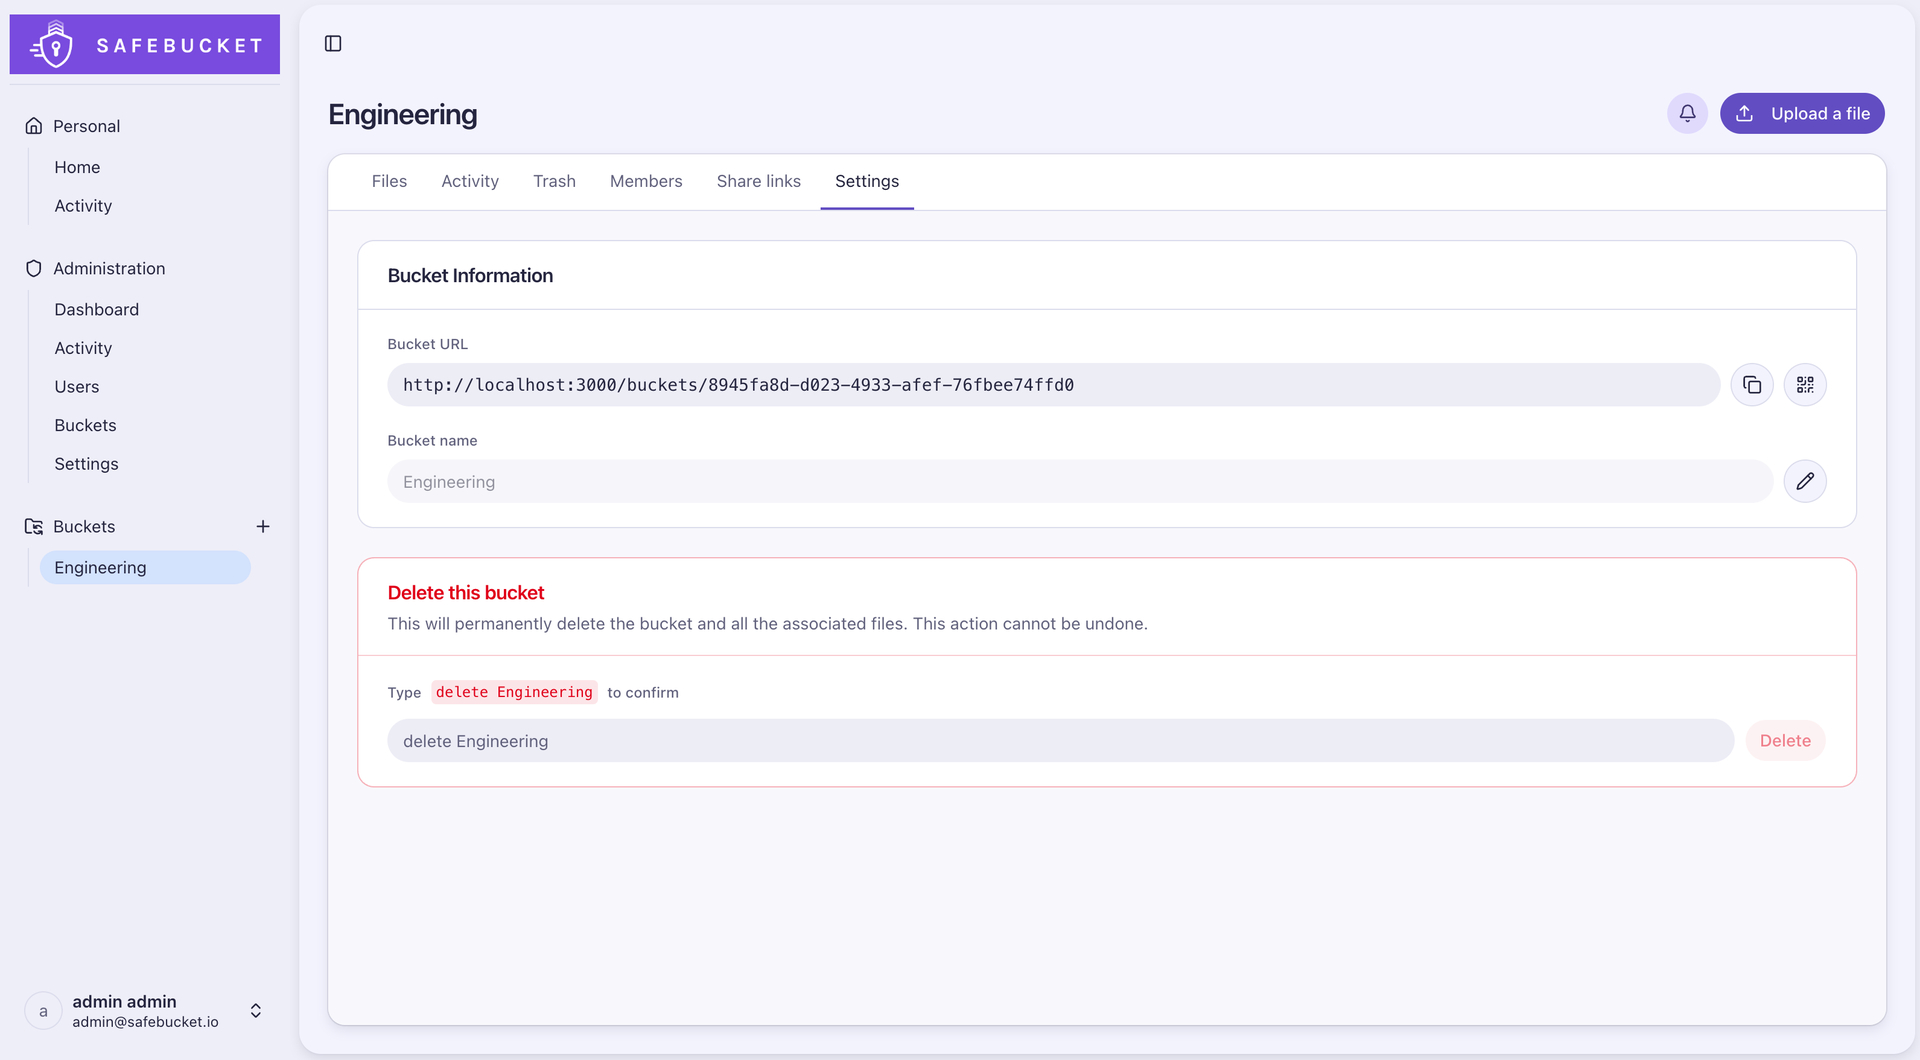Select Engineering bucket in sidebar
The image size is (1920, 1060).
(x=145, y=568)
